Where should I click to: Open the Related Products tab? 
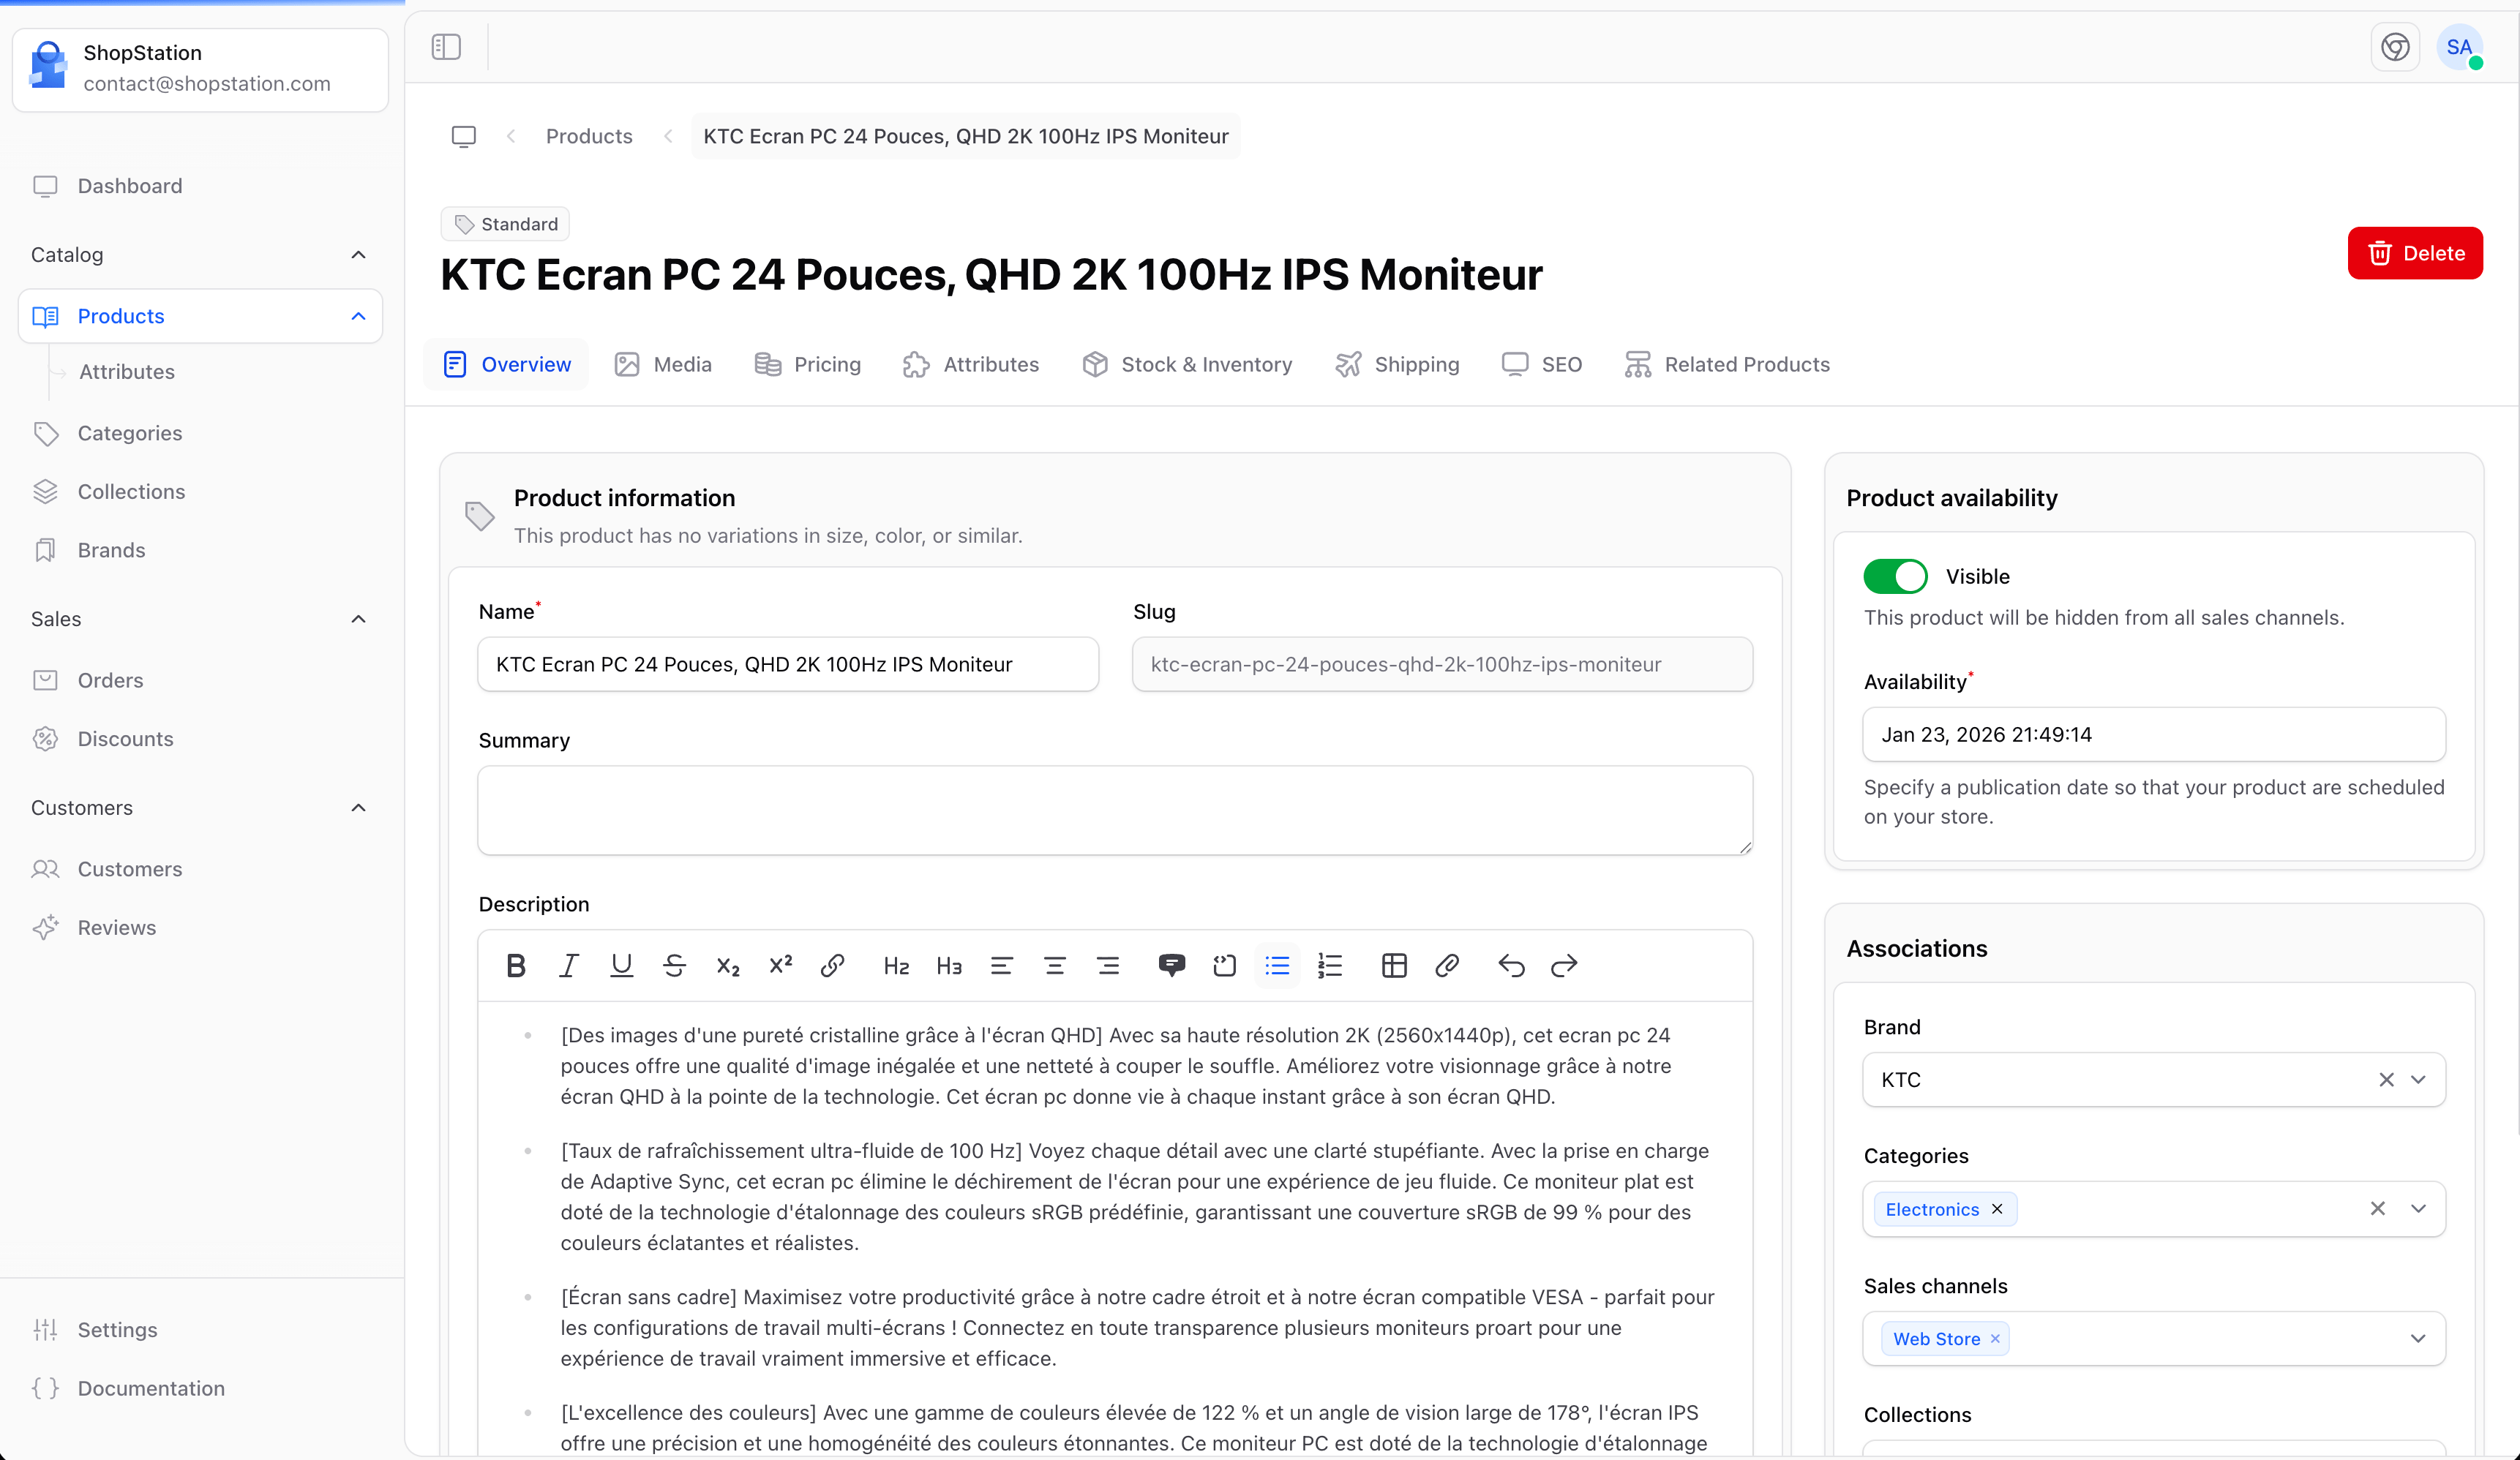[x=1727, y=364]
